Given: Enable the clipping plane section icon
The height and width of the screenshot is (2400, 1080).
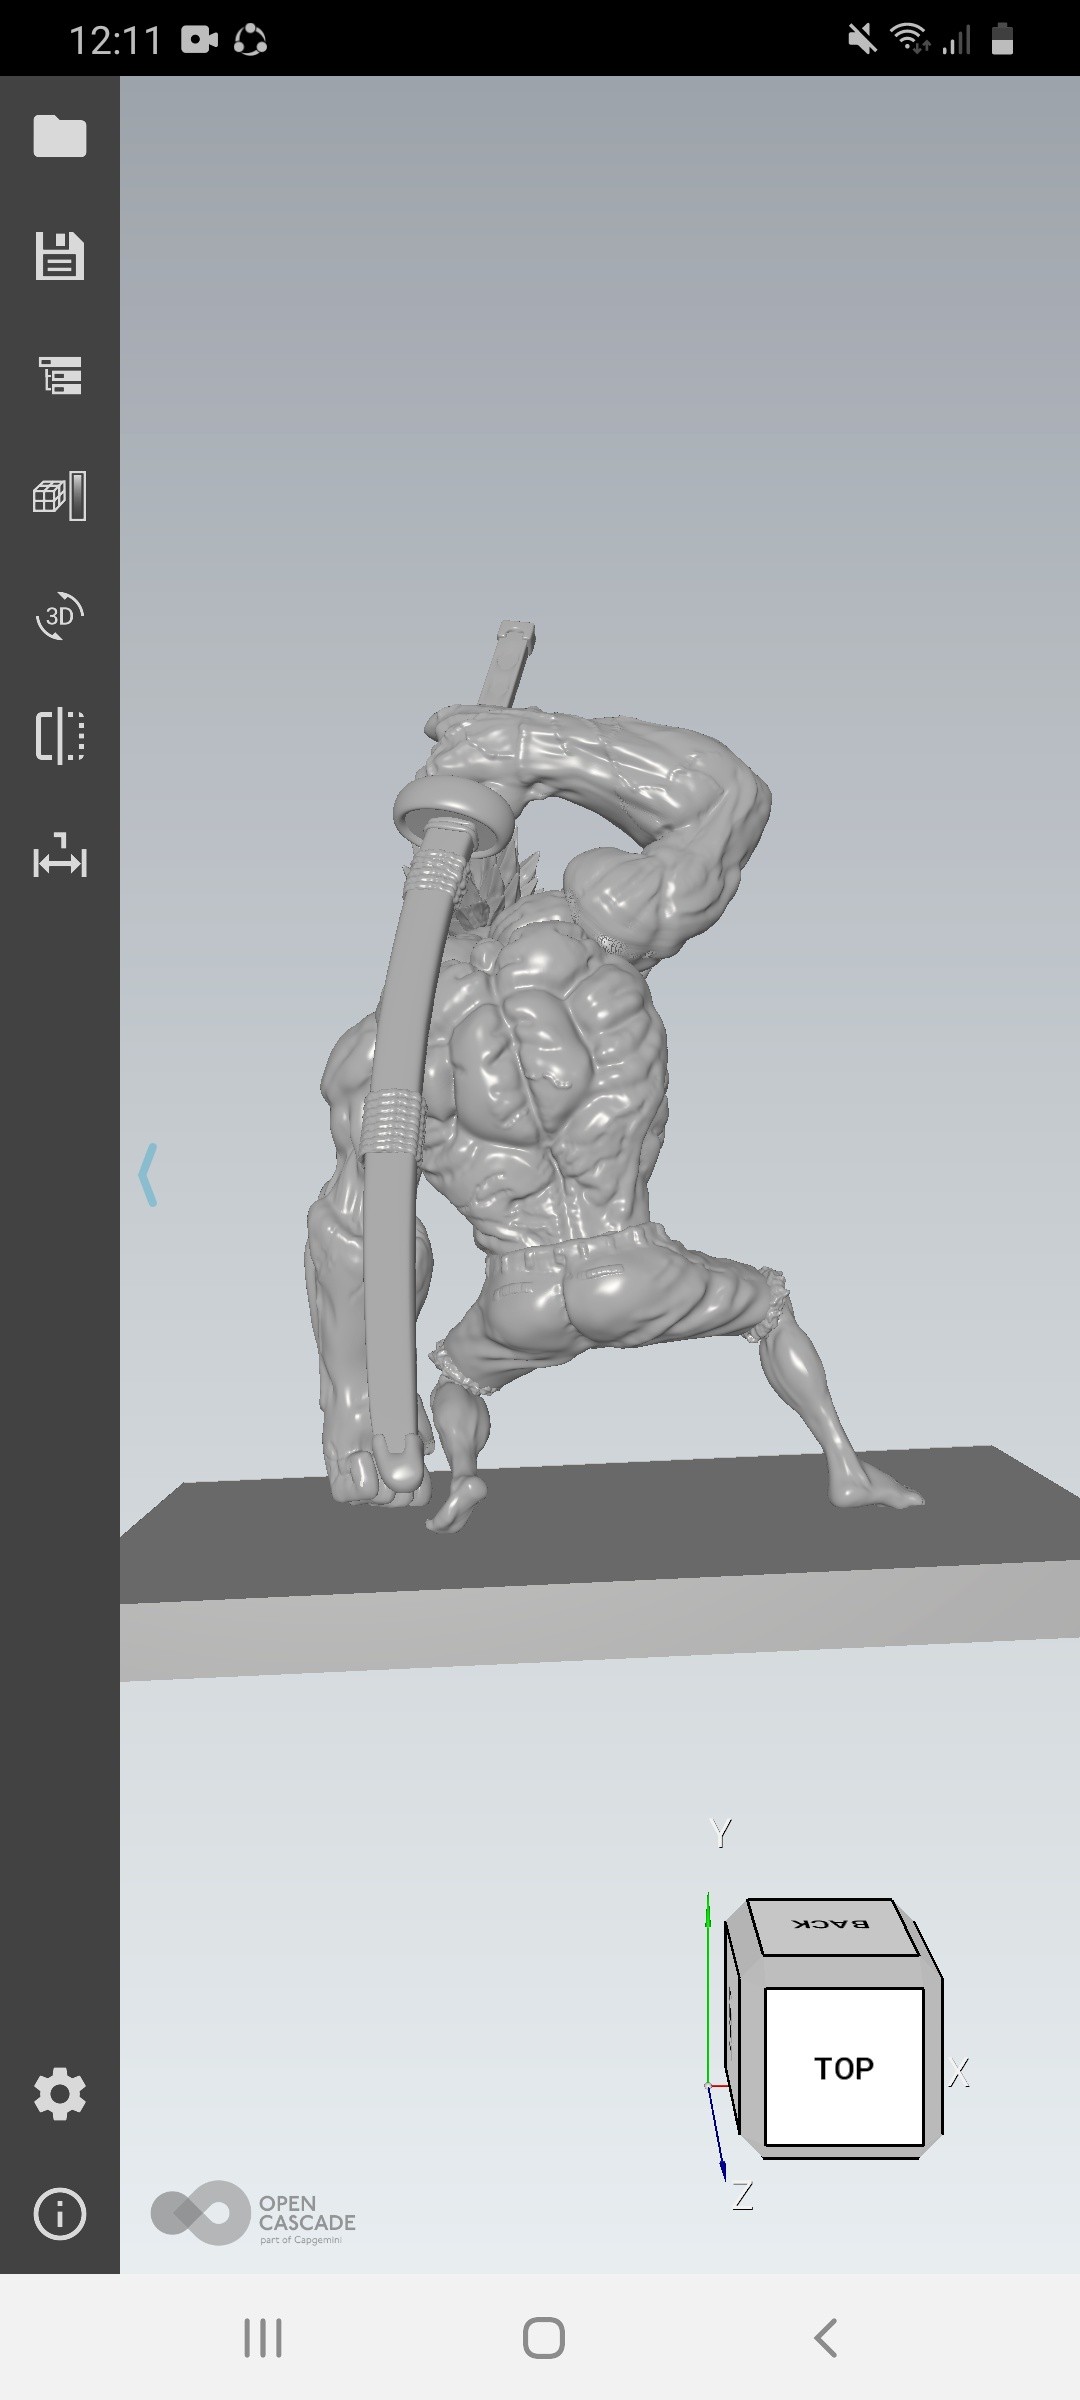Looking at the screenshot, I should tap(60, 736).
